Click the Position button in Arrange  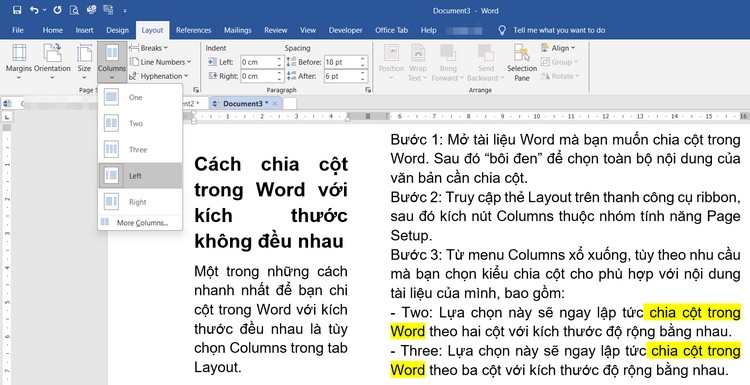pos(391,63)
